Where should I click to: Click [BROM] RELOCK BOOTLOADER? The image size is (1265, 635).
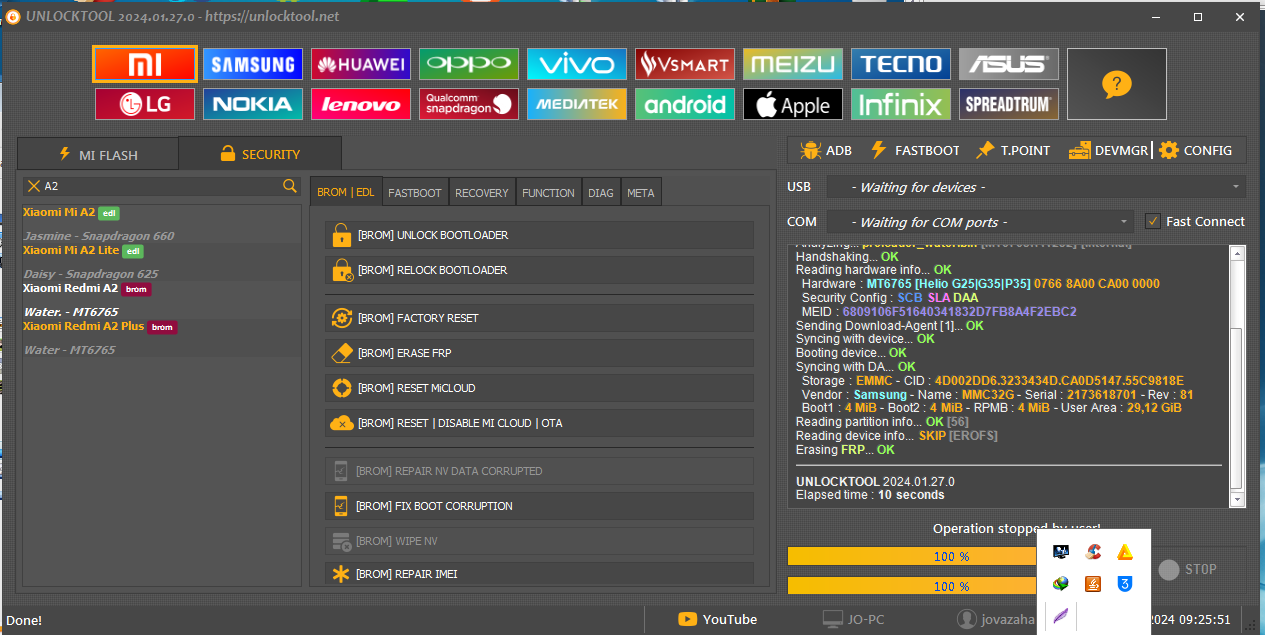tap(539, 270)
